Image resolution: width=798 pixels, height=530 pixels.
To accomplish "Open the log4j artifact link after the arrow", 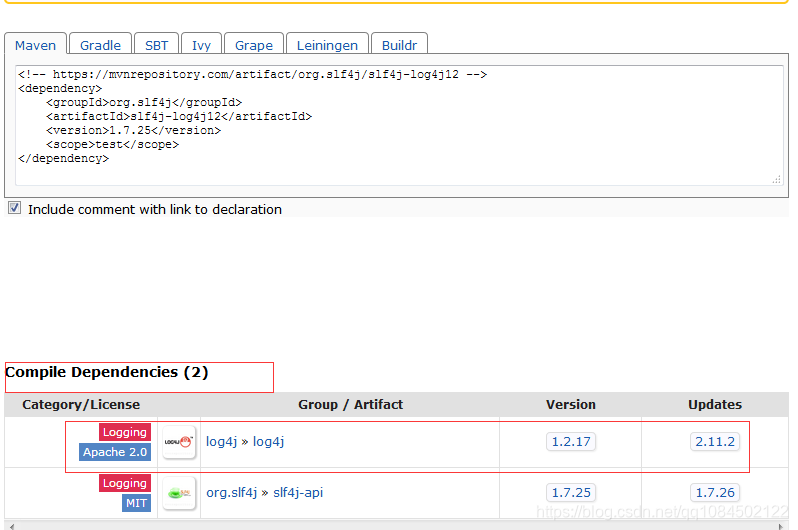I will (268, 441).
